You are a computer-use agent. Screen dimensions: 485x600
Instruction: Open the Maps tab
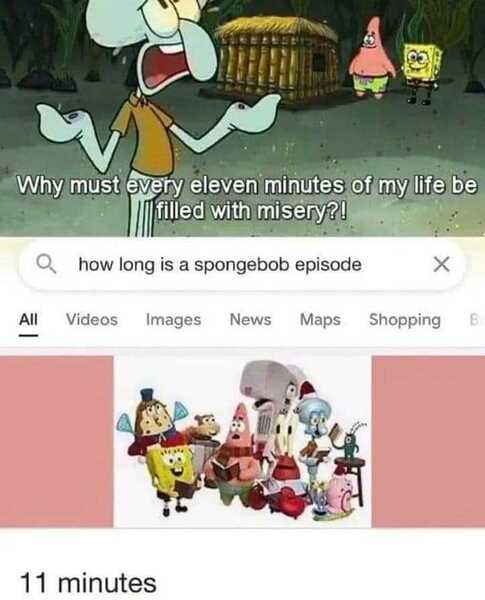tap(320, 320)
